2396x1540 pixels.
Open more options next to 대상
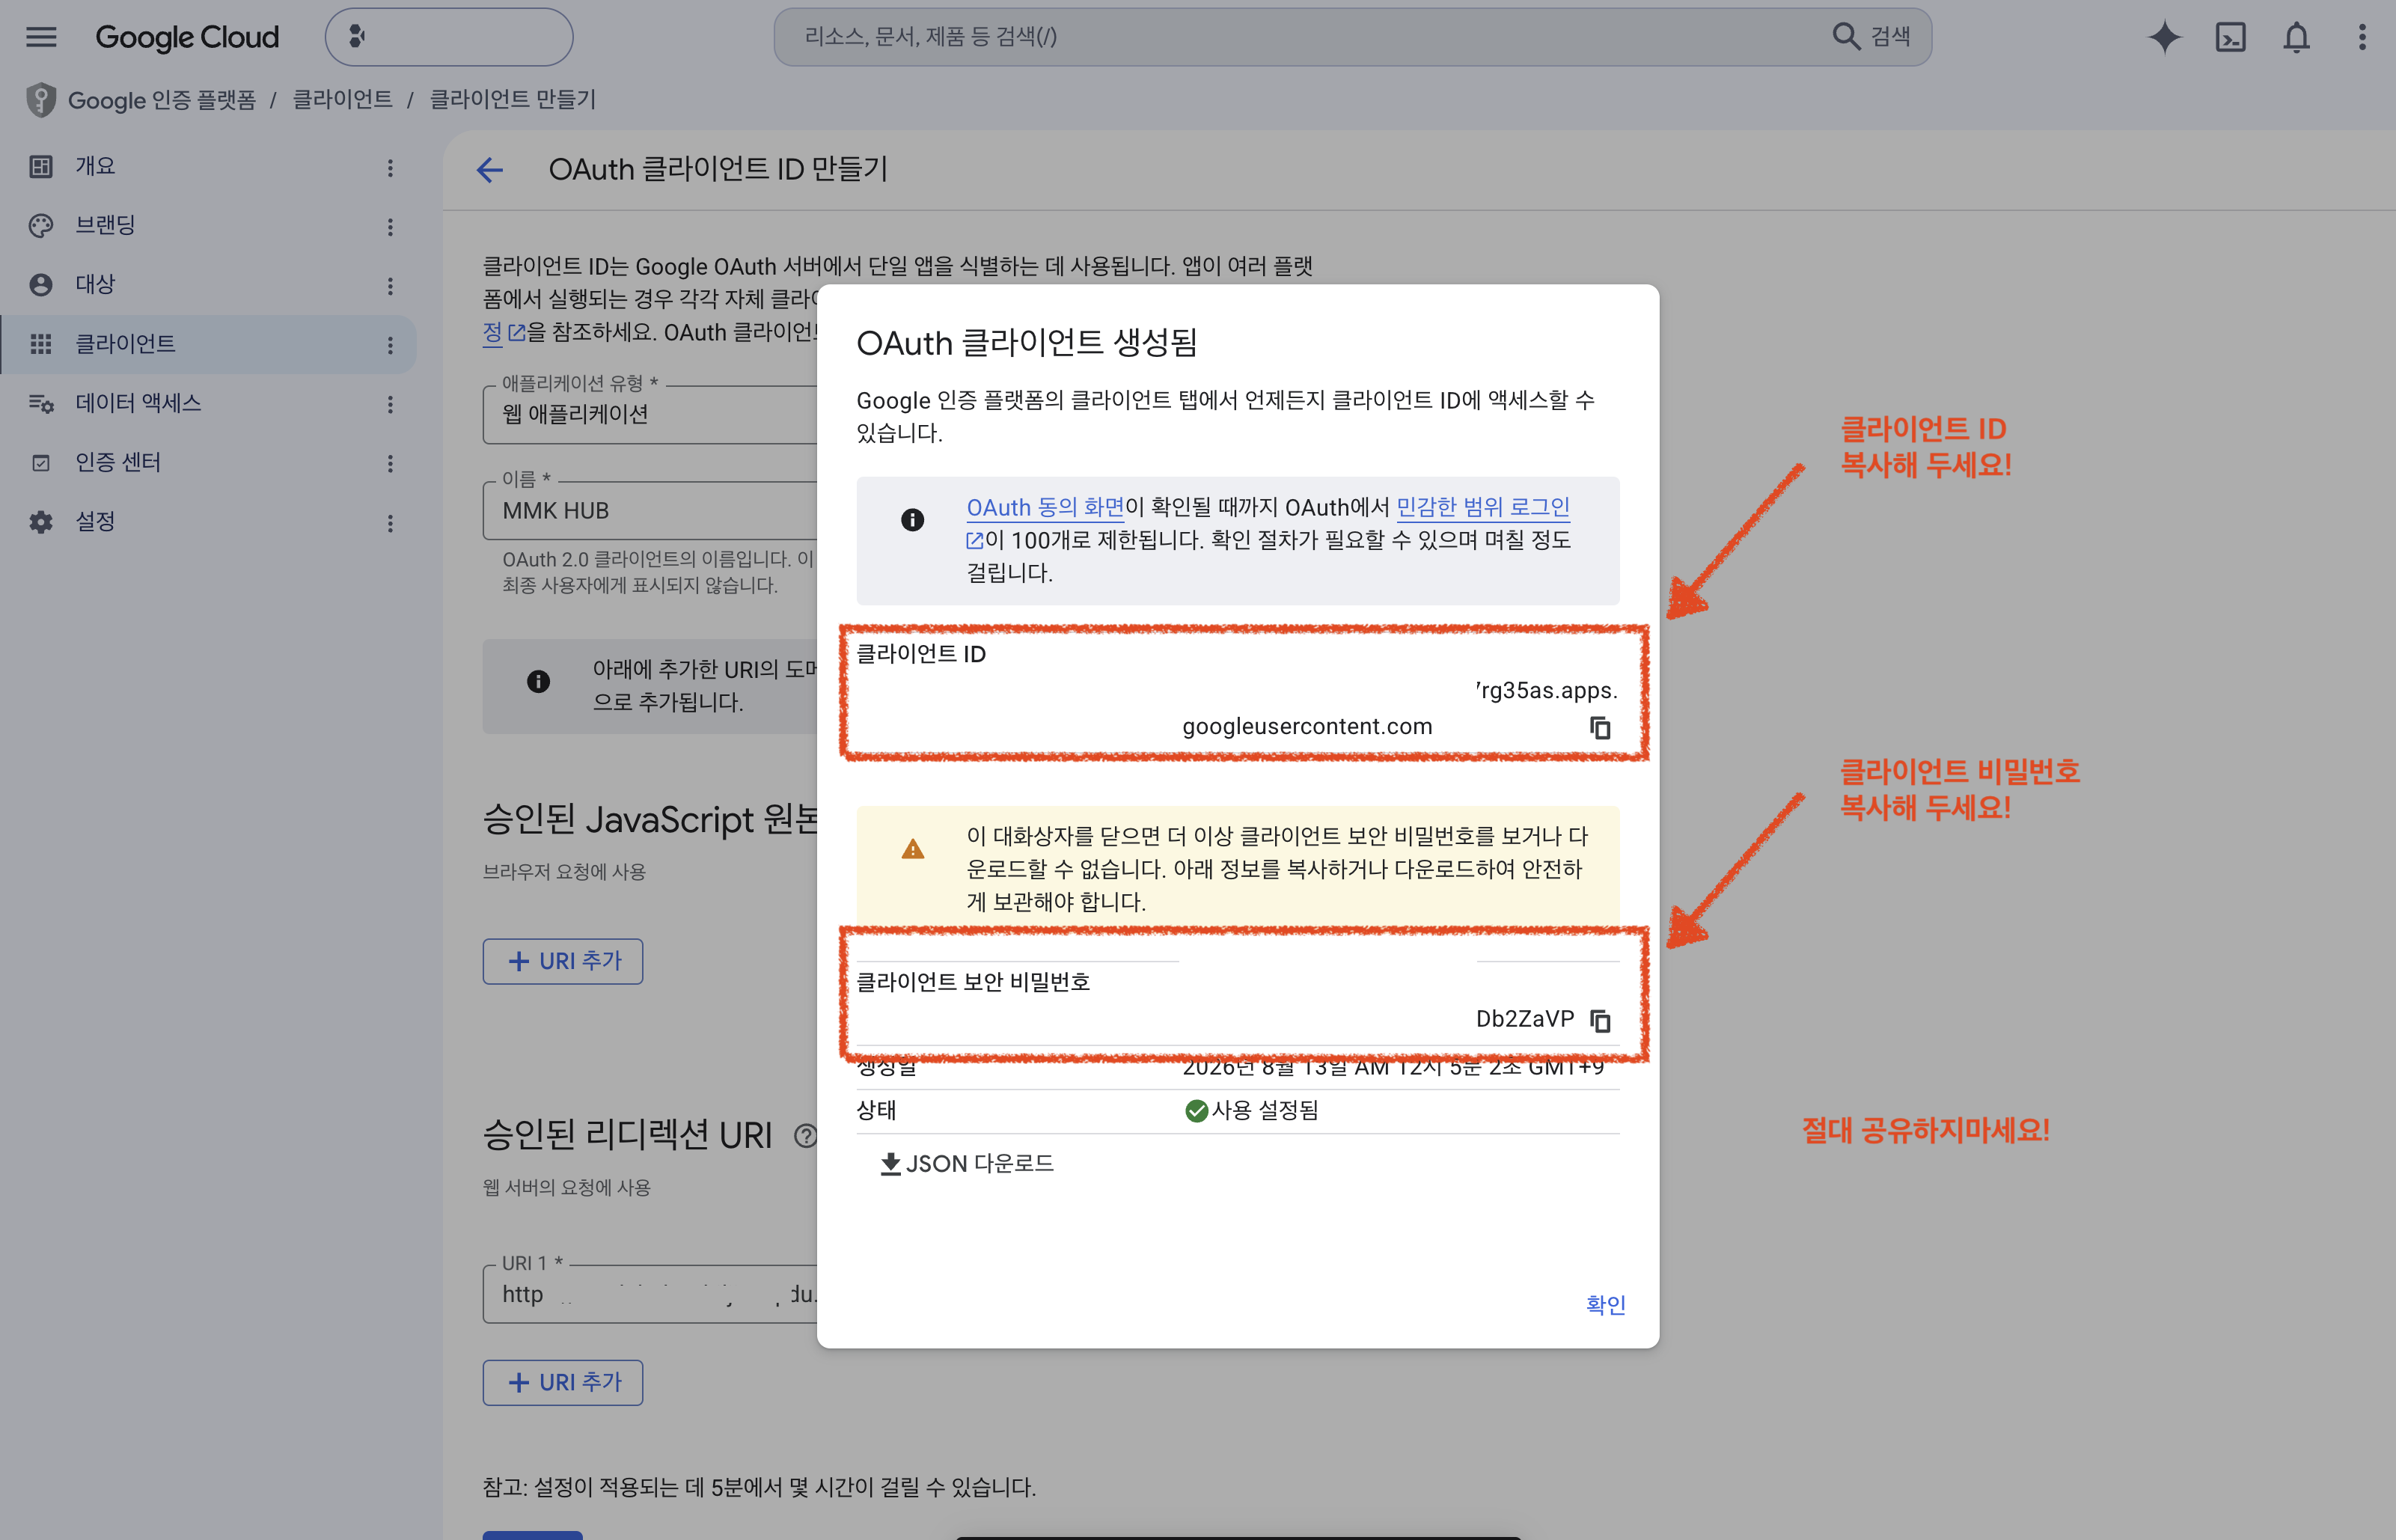point(390,286)
